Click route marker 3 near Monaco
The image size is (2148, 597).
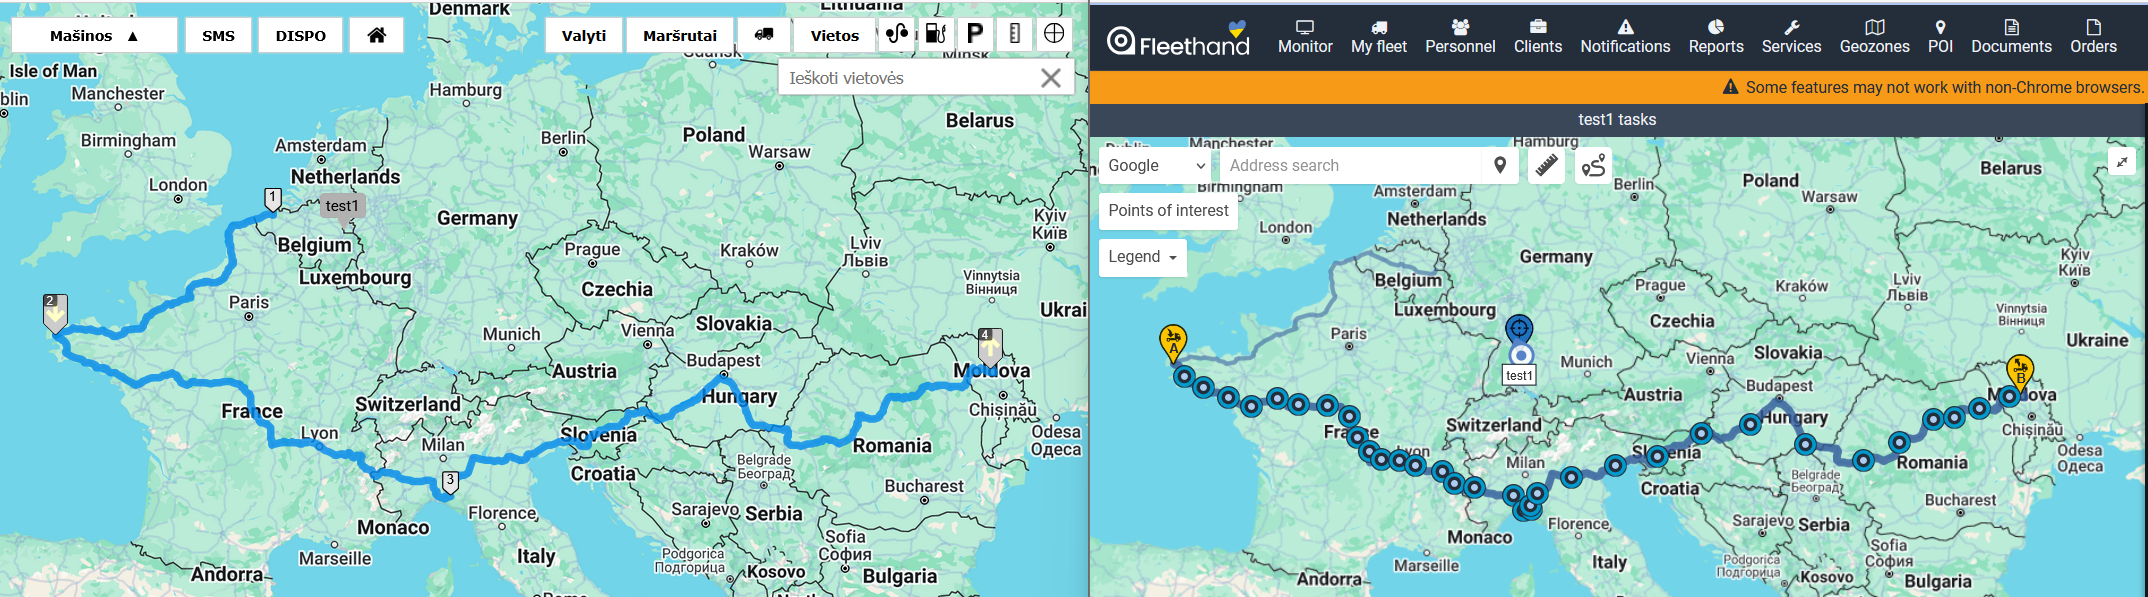450,482
